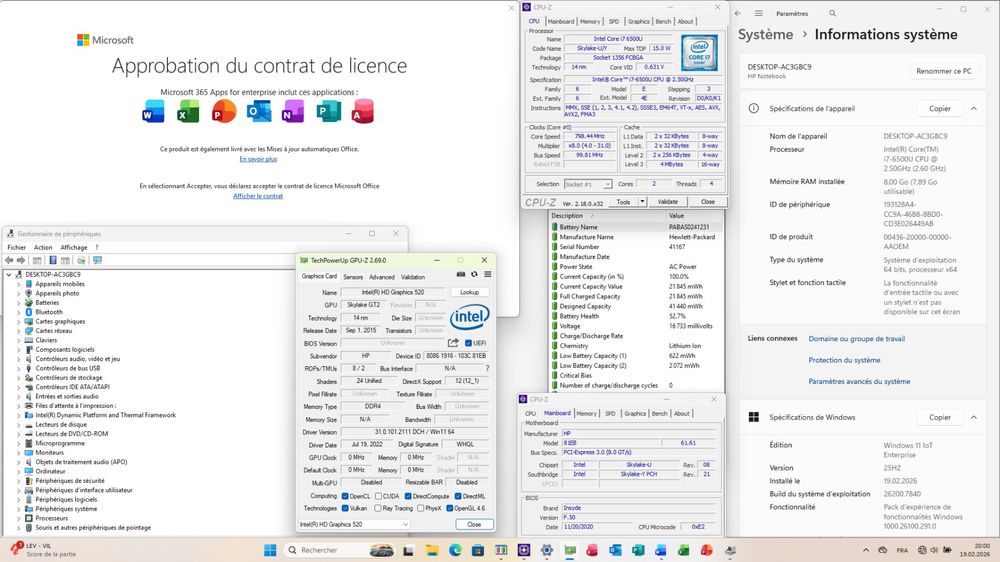The image size is (1000, 562).
Task: Open Bench tab in top CPU-Z window
Action: tap(663, 22)
